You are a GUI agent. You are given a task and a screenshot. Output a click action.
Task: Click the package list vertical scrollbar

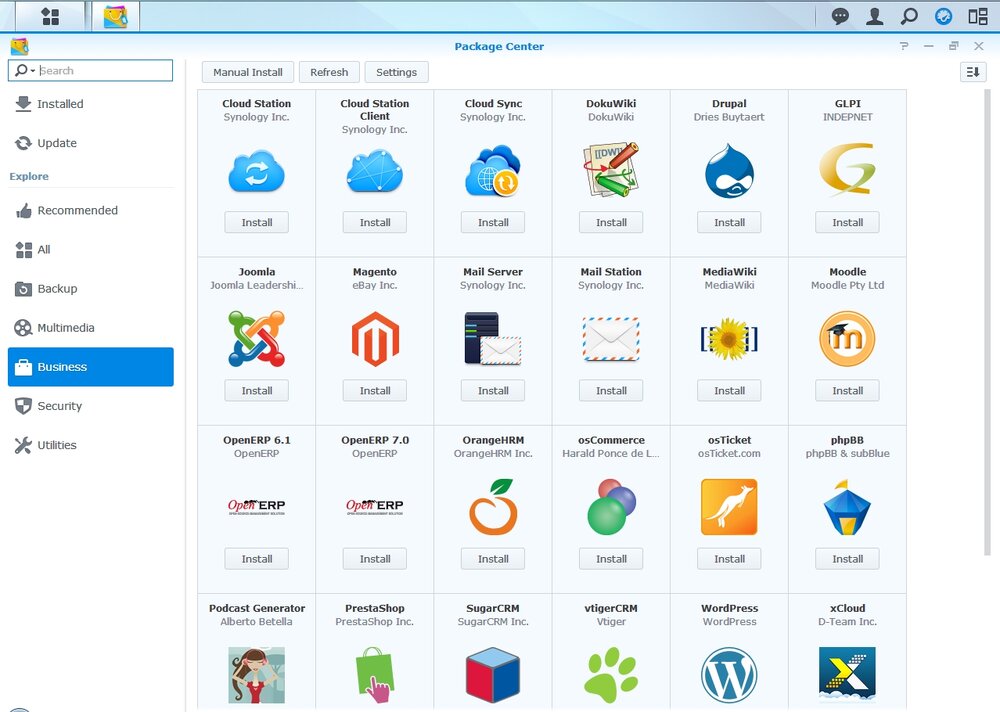pyautogui.click(x=987, y=322)
